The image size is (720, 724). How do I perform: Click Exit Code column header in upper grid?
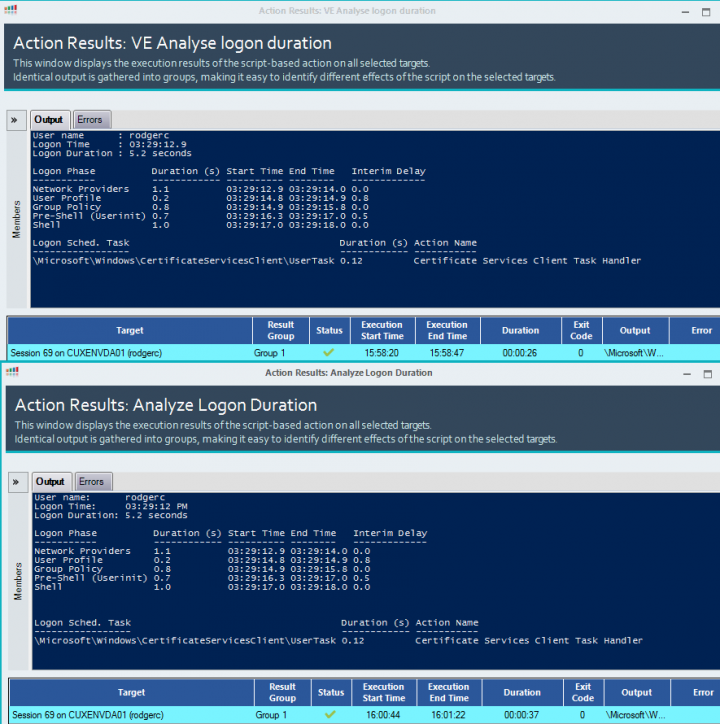tap(581, 330)
